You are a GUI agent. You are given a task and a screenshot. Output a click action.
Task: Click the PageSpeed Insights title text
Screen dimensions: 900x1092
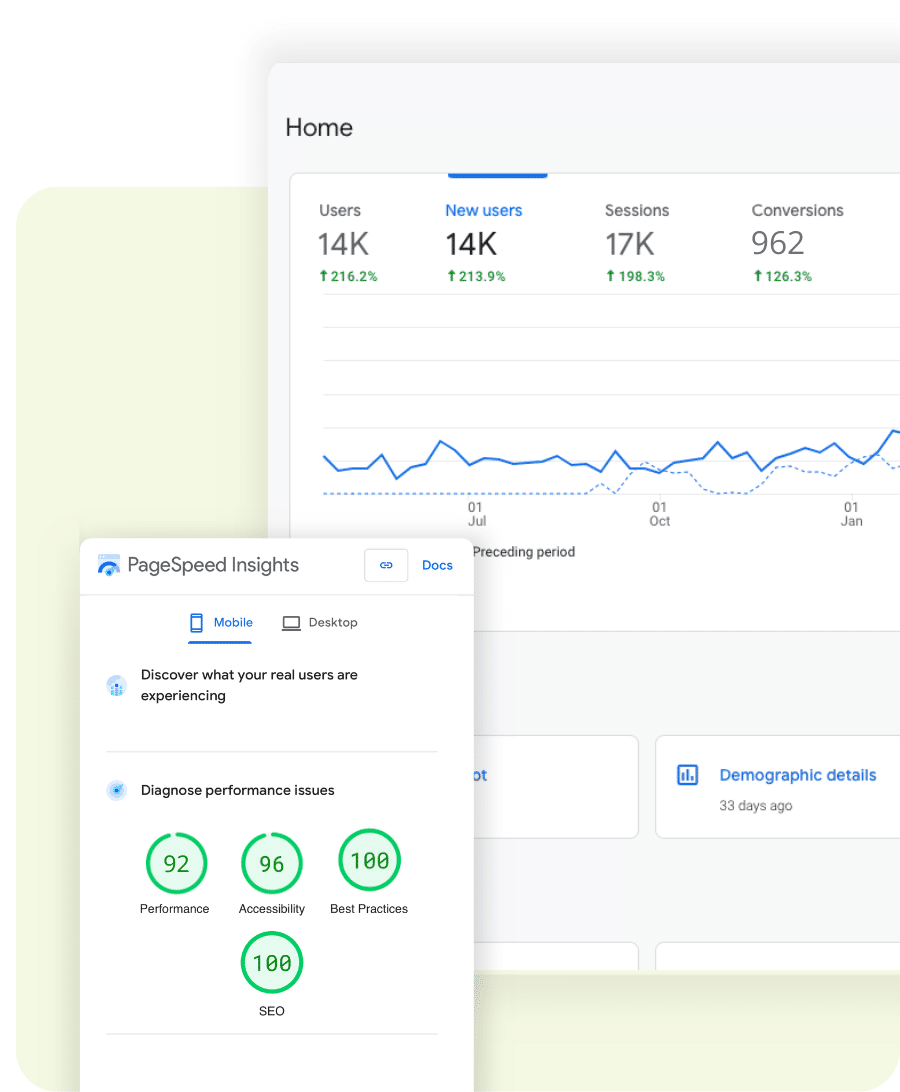[213, 565]
